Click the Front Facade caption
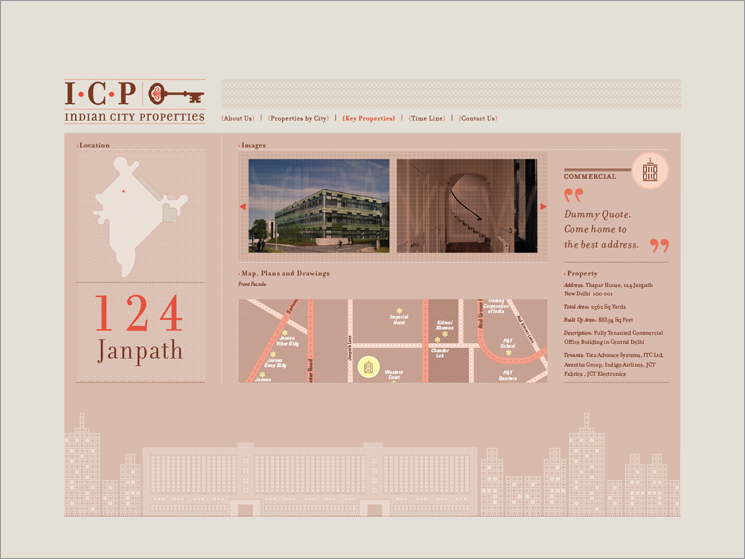 pos(252,284)
